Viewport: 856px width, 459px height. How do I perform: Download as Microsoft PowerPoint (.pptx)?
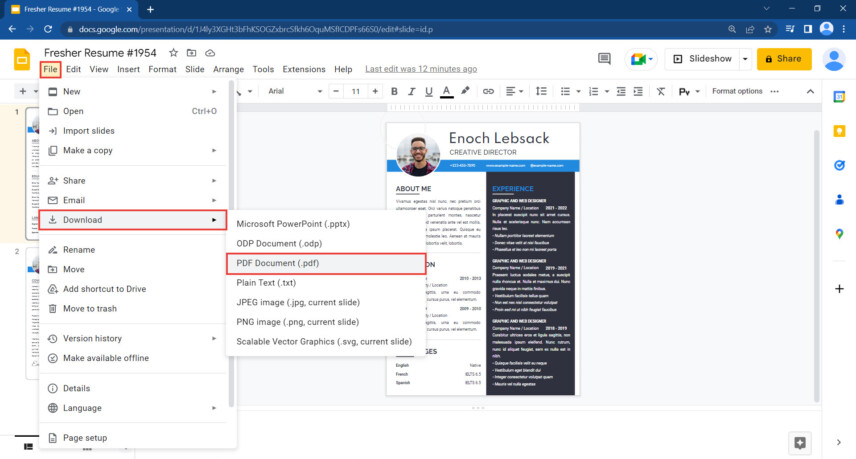click(326, 224)
